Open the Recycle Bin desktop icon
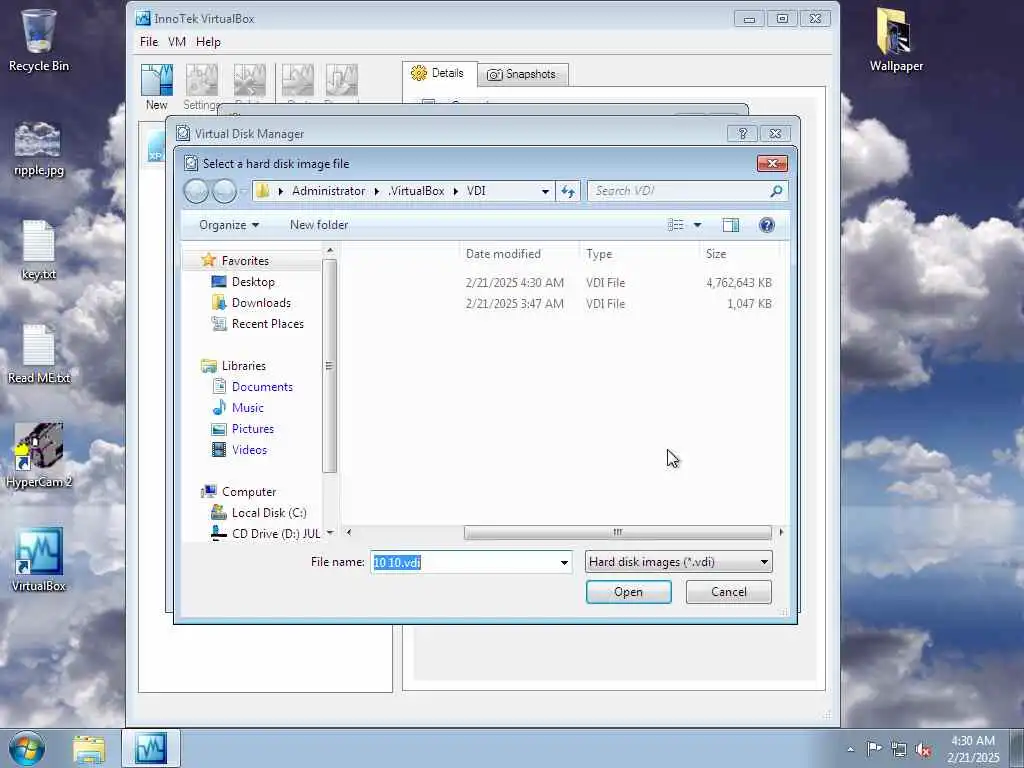This screenshot has height=768, width=1024. [39, 39]
